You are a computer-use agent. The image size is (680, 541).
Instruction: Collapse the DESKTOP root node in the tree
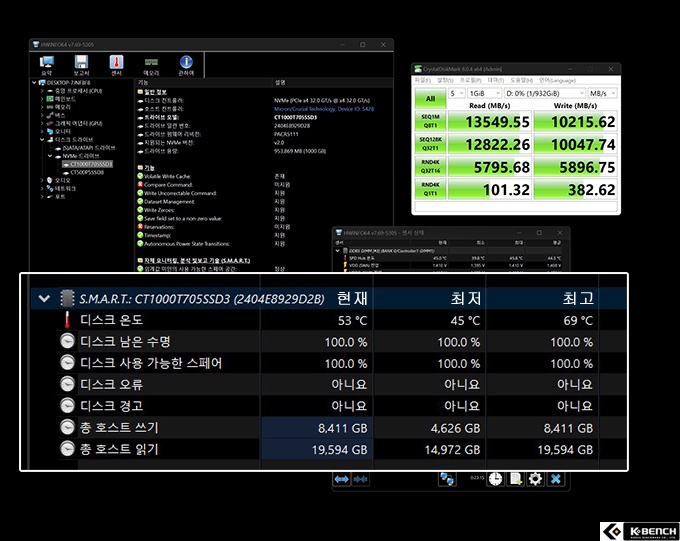(34, 82)
